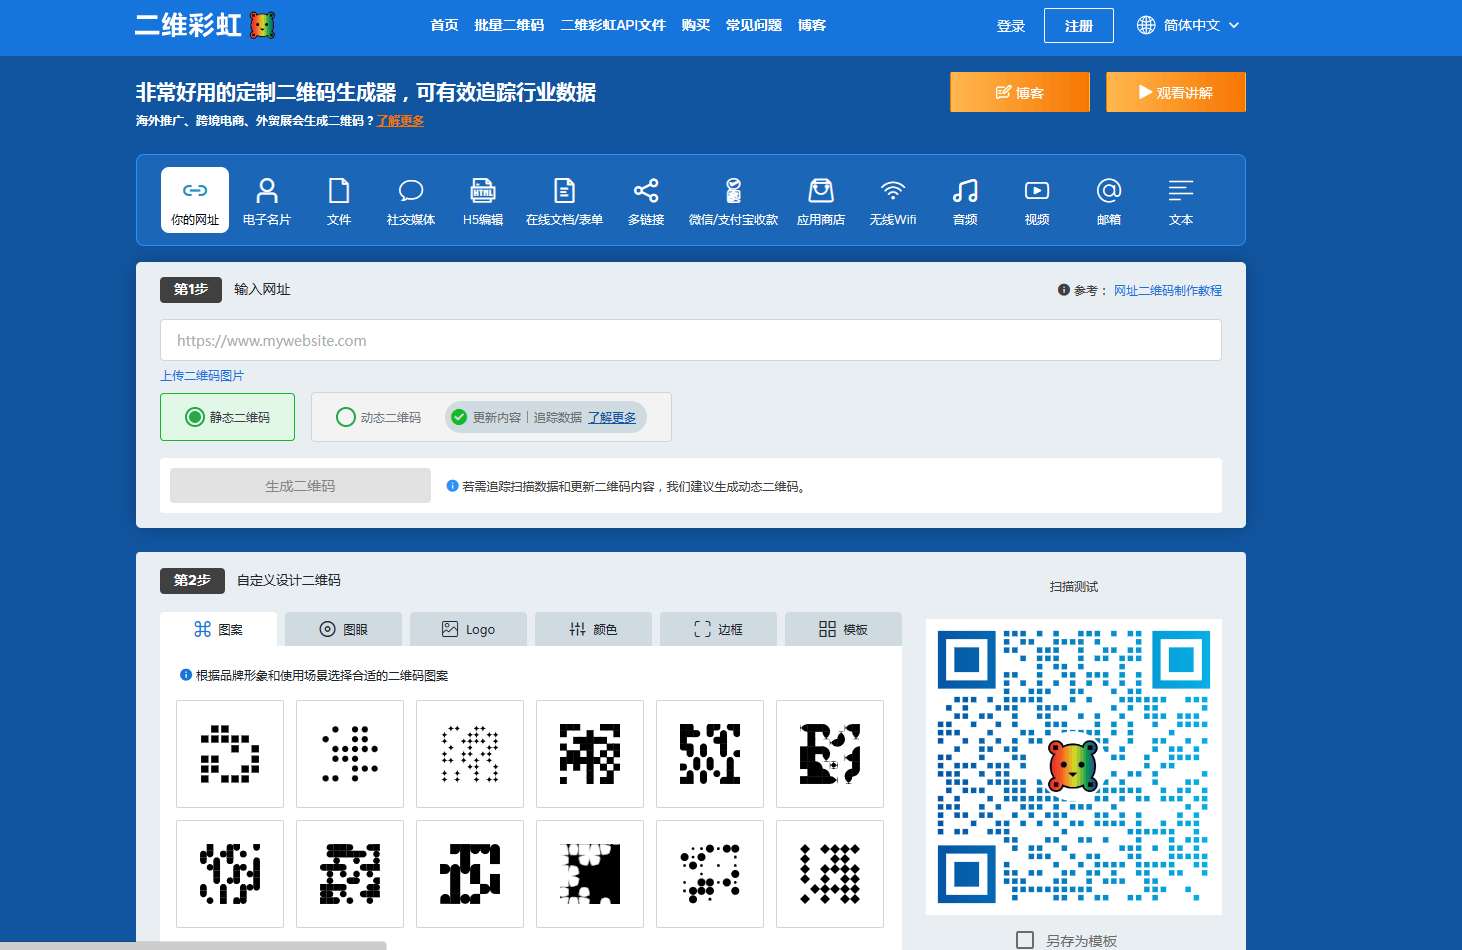Image resolution: width=1462 pixels, height=950 pixels.
Task: Click the orange 博客 button
Action: (1020, 92)
